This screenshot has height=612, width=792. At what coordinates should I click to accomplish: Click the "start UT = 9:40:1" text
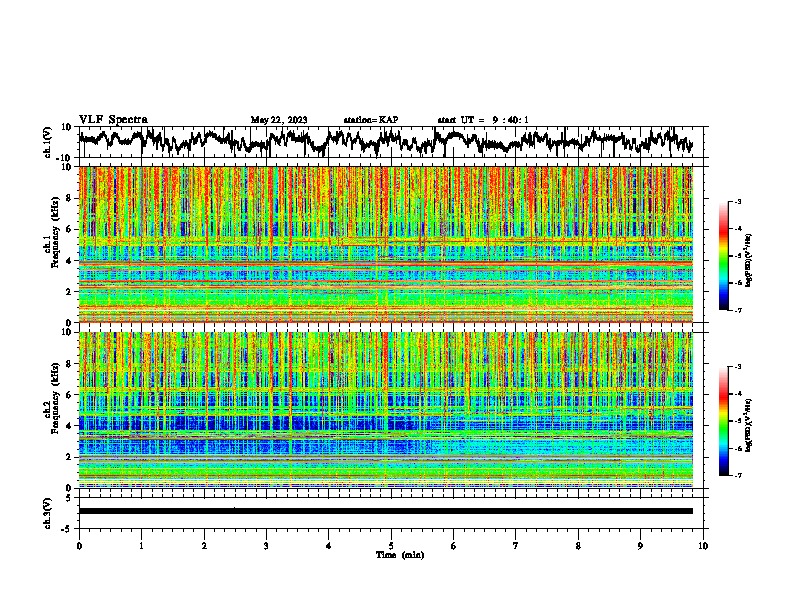coord(483,120)
